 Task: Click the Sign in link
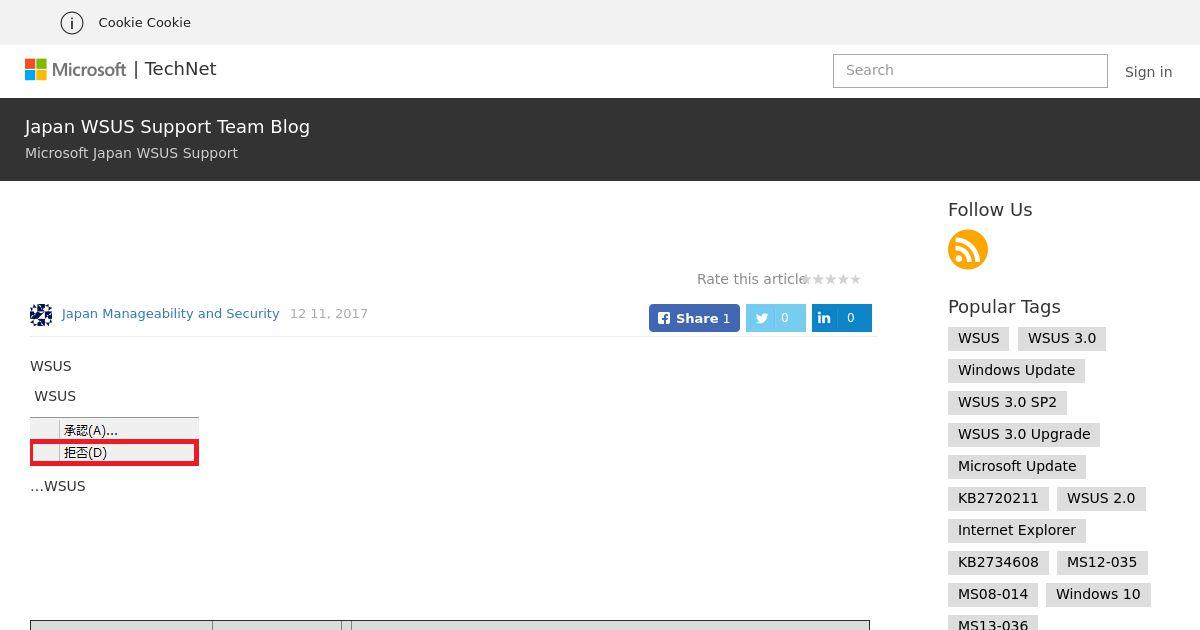coord(1148,72)
